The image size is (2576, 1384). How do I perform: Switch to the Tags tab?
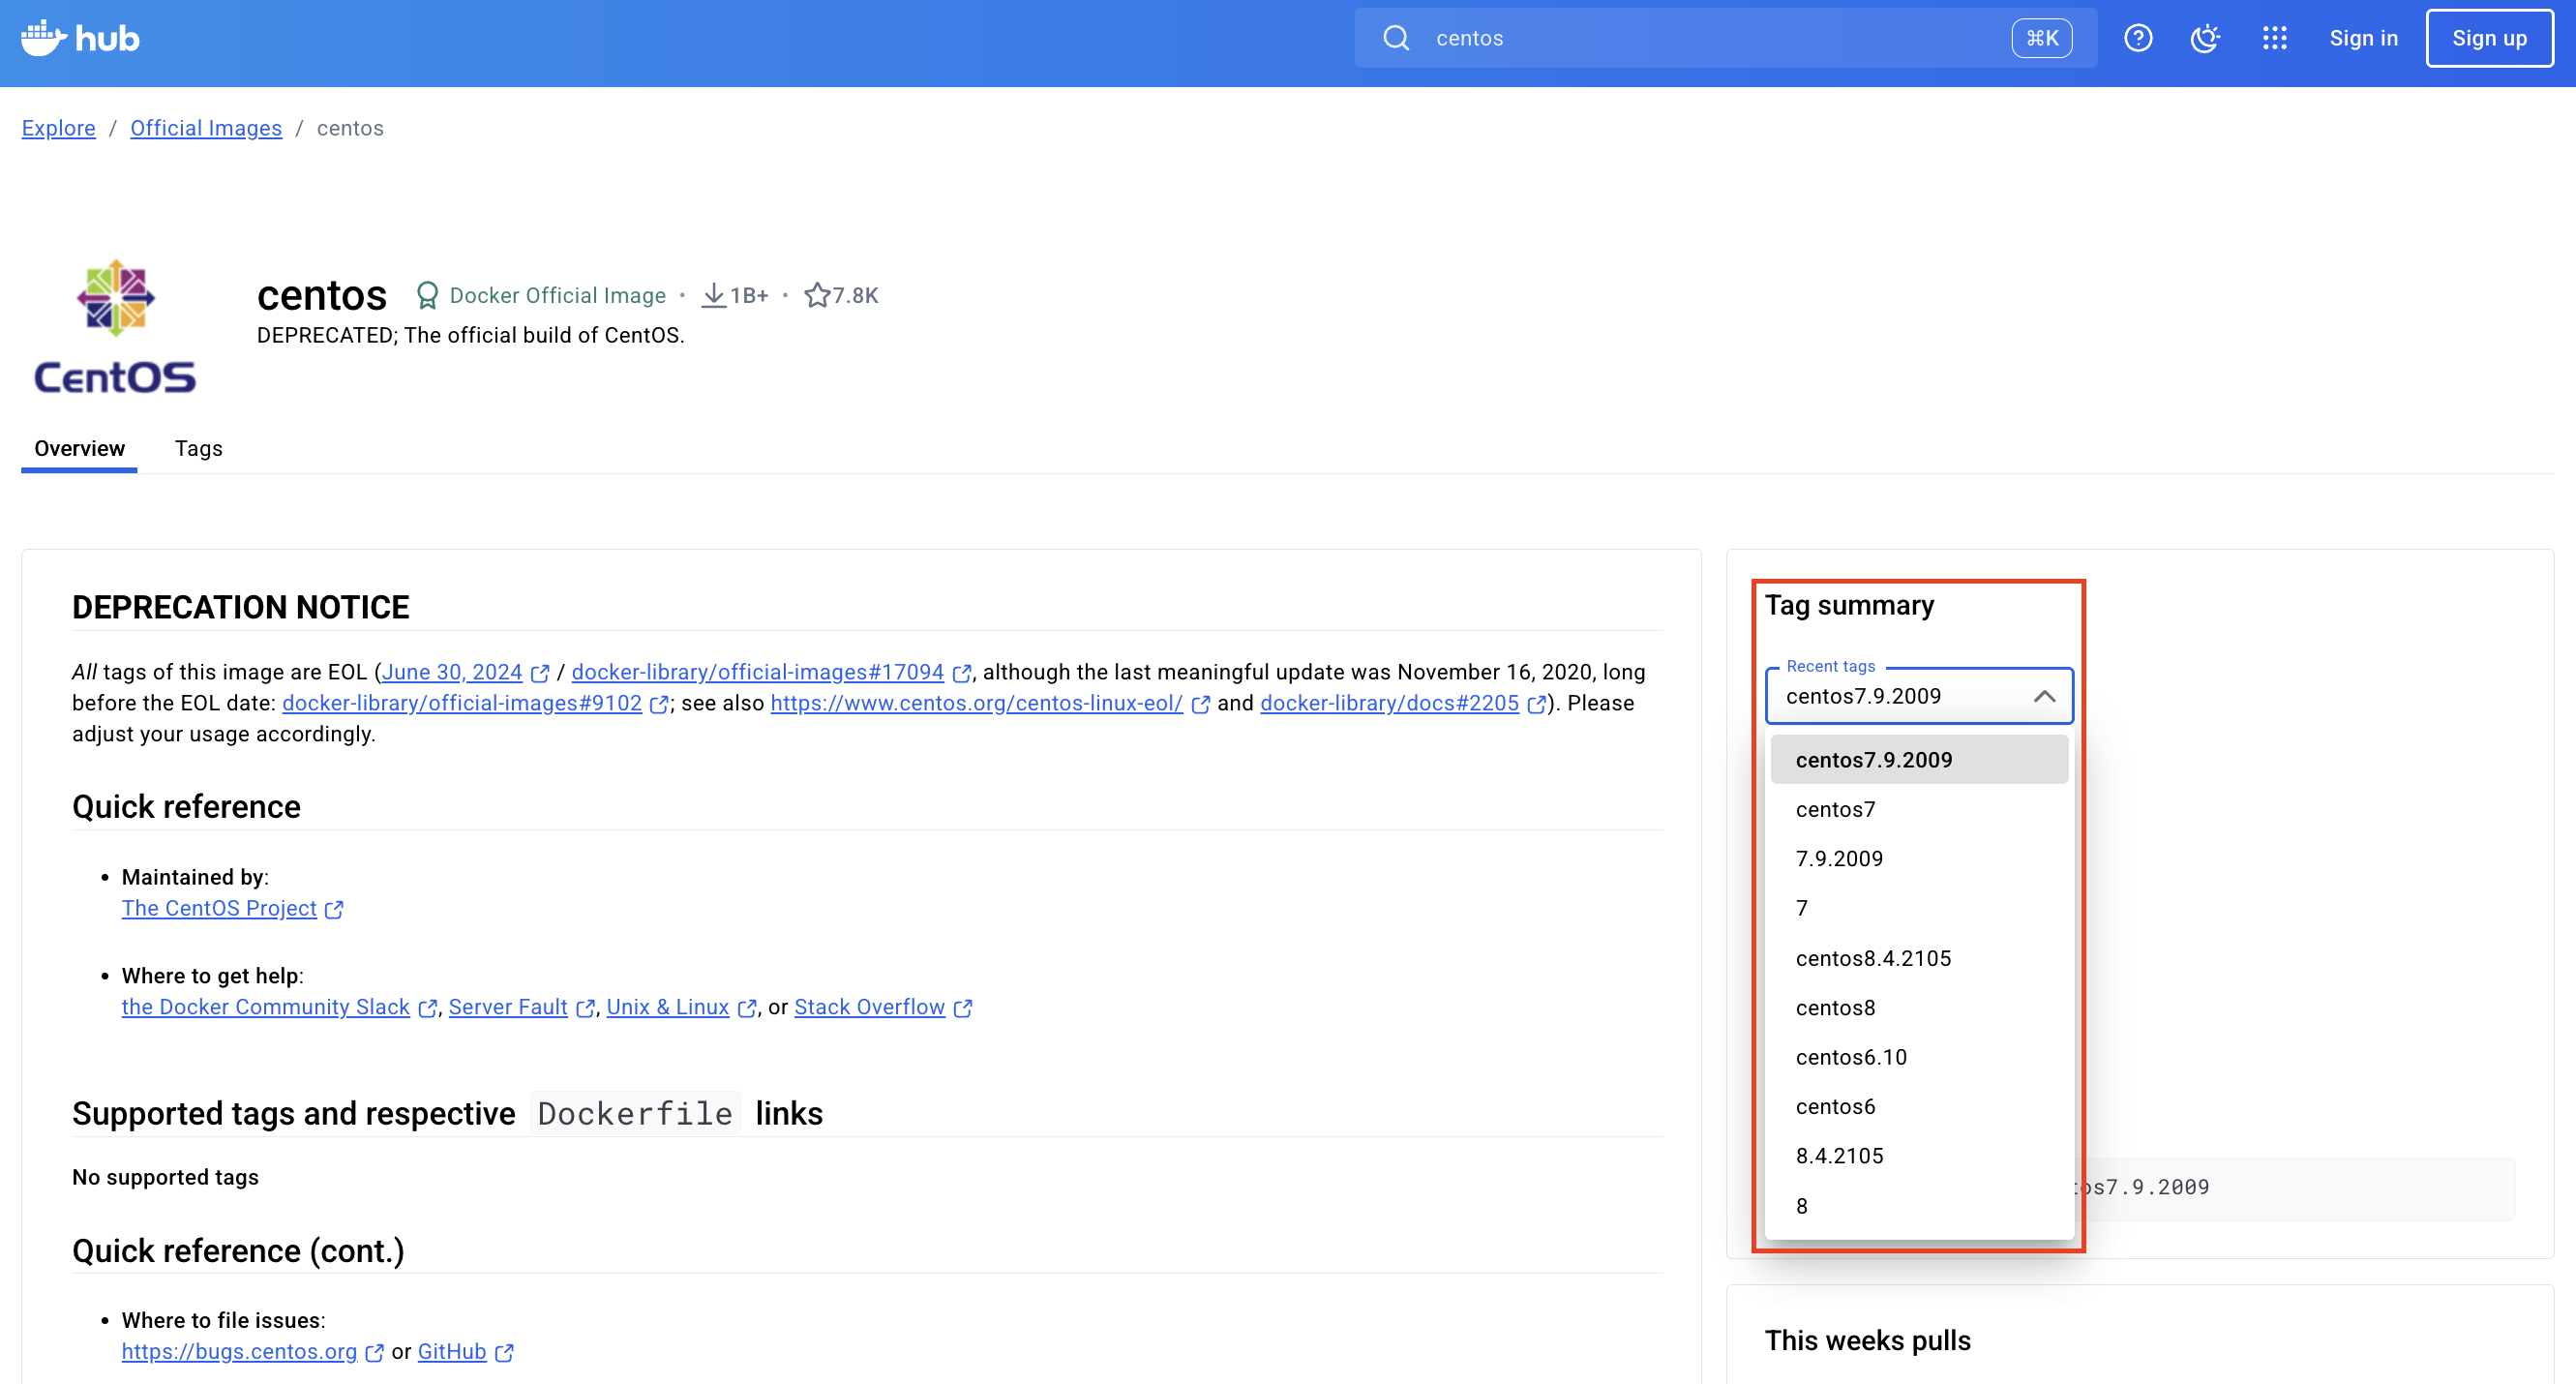tap(198, 448)
